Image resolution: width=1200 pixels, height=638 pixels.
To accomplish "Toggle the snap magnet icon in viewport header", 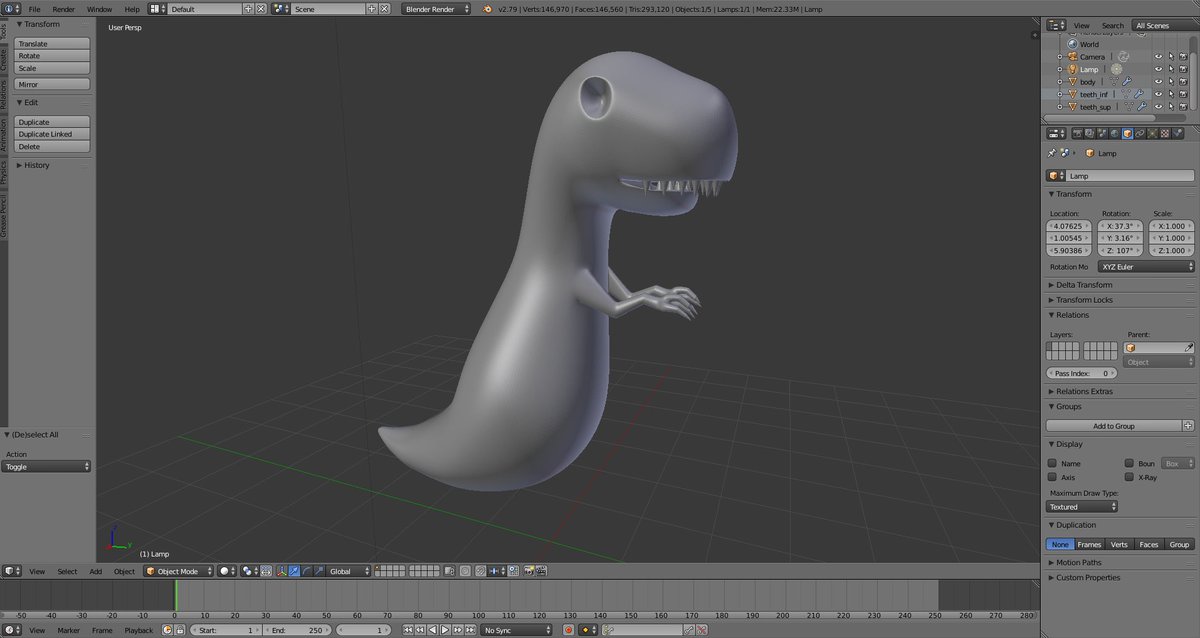I will coord(480,571).
